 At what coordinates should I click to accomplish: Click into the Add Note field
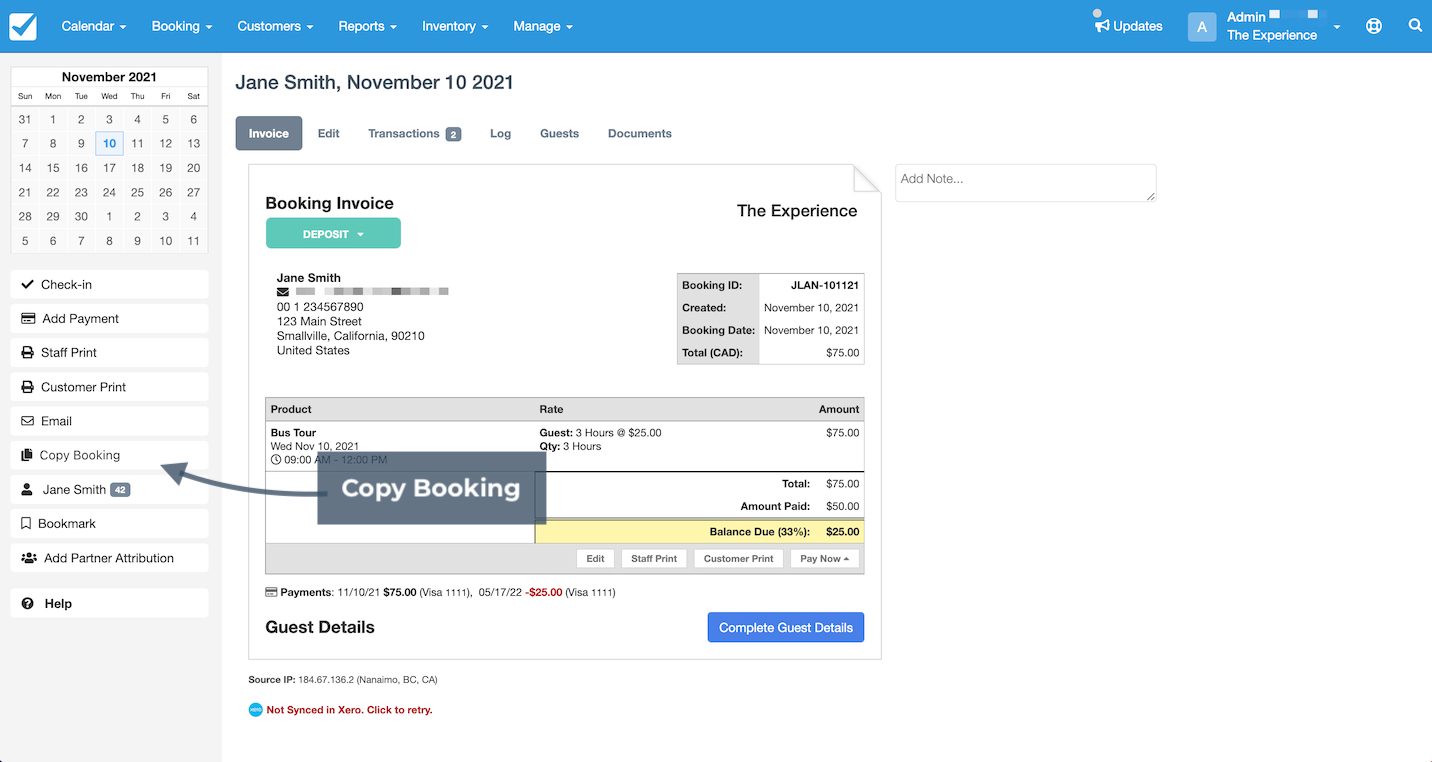coord(1026,183)
